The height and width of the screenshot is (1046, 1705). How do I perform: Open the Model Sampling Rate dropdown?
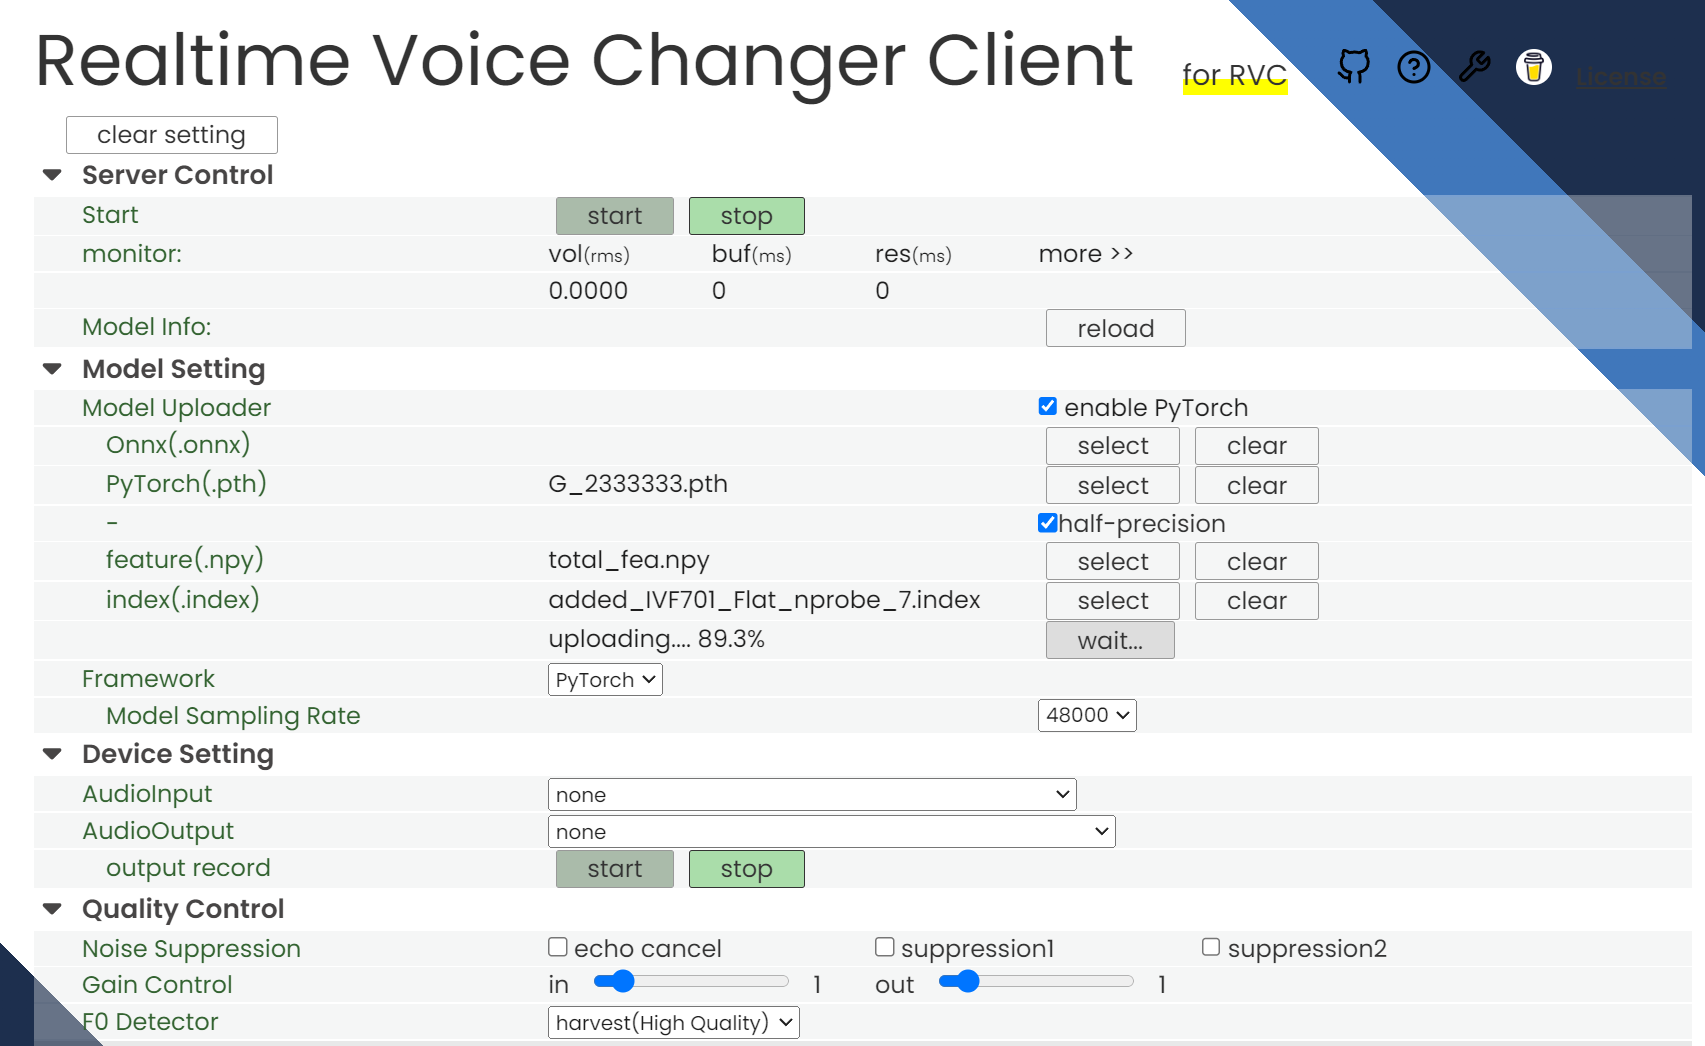pyautogui.click(x=1087, y=715)
